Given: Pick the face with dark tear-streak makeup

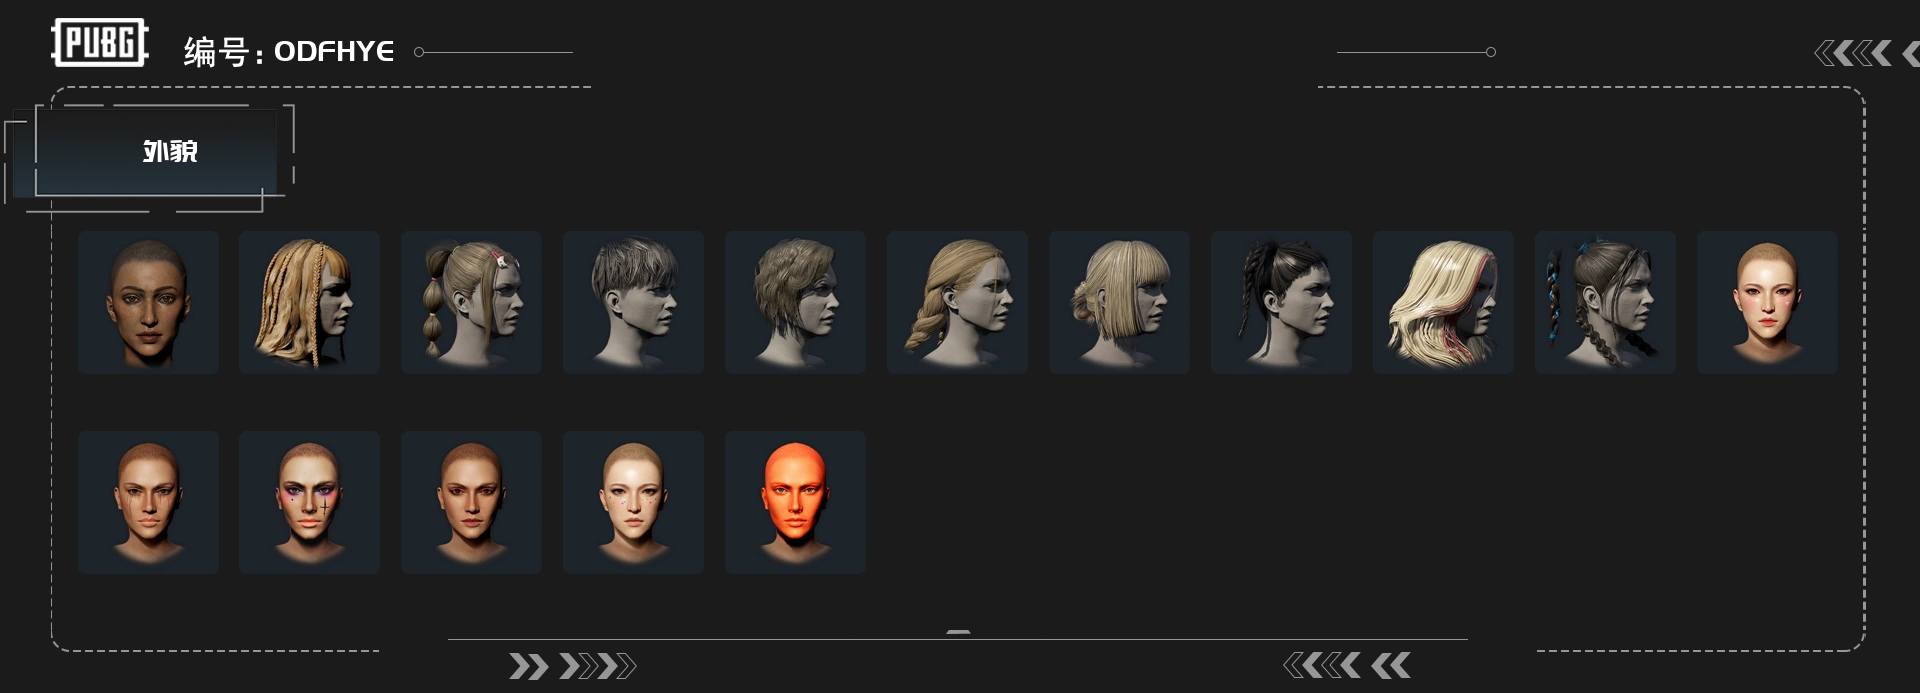Looking at the screenshot, I should coord(148,502).
